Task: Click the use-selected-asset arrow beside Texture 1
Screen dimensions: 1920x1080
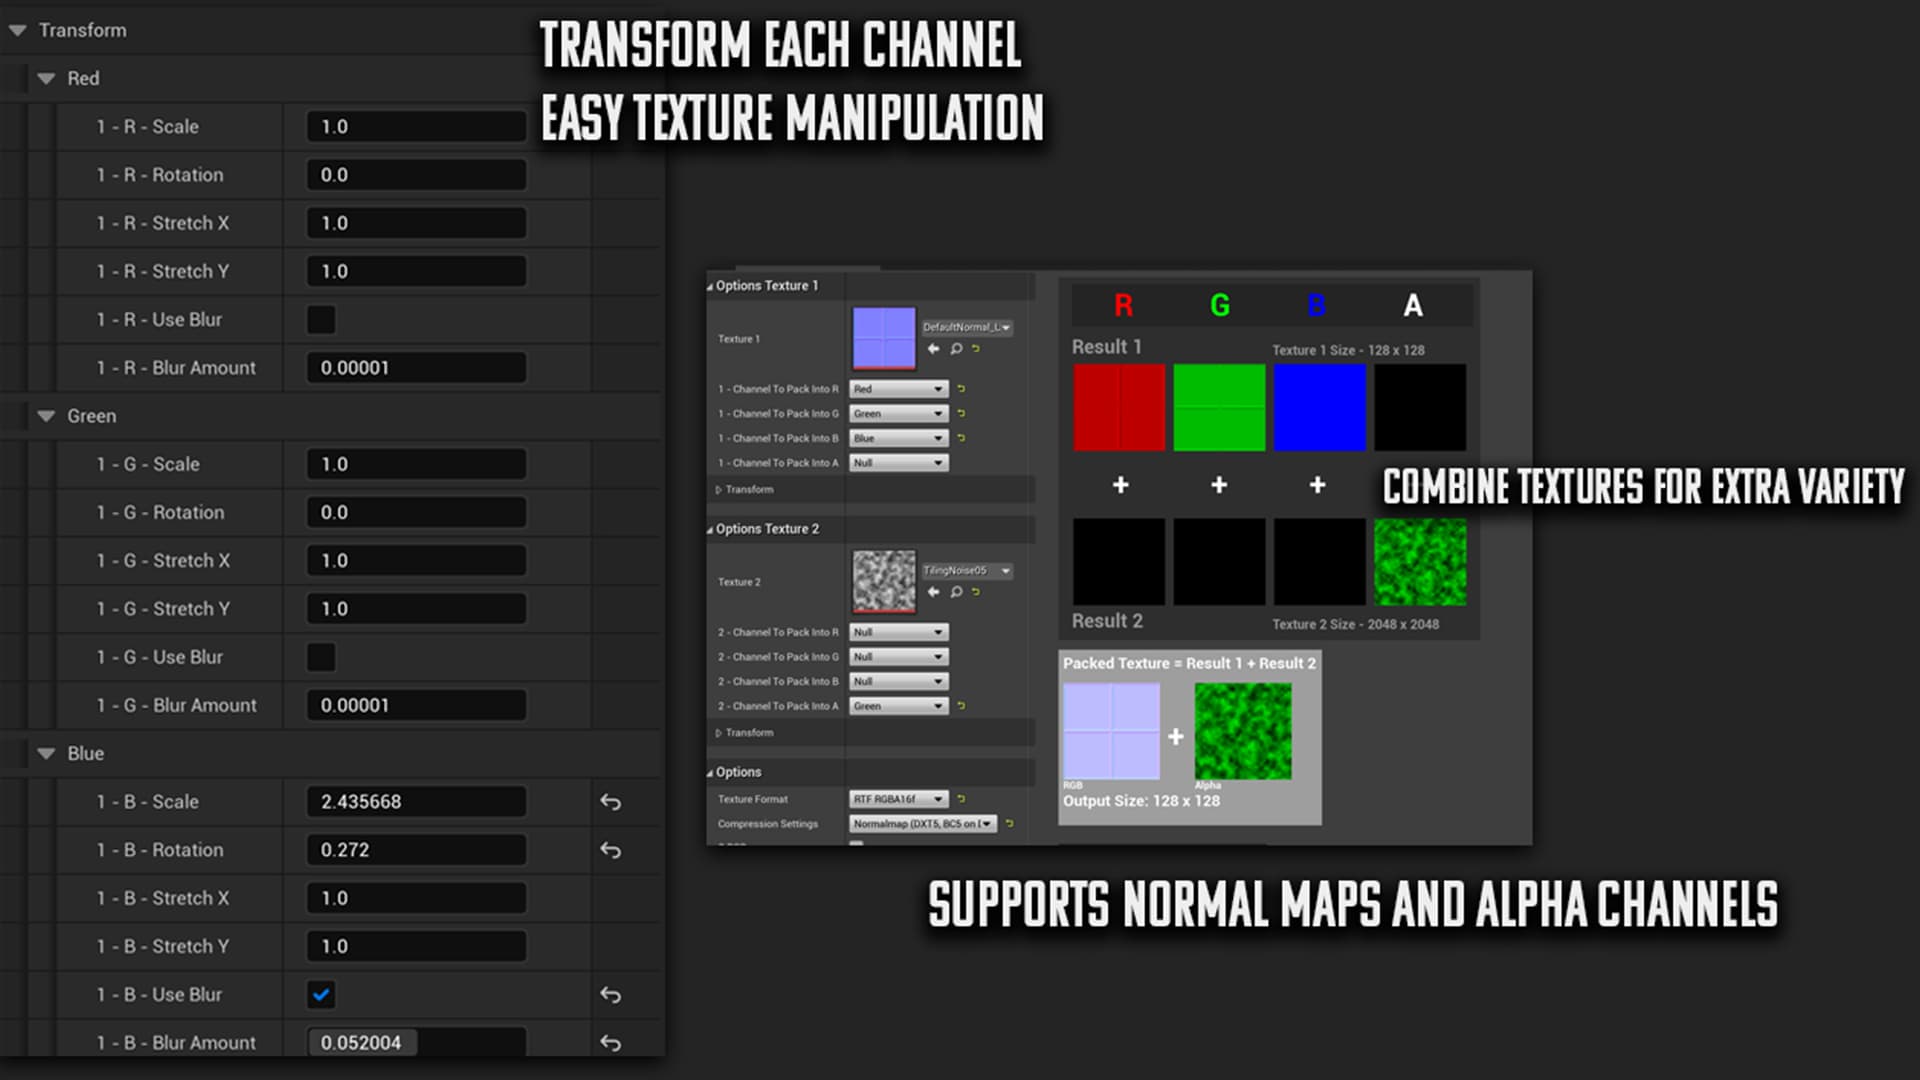Action: click(933, 349)
